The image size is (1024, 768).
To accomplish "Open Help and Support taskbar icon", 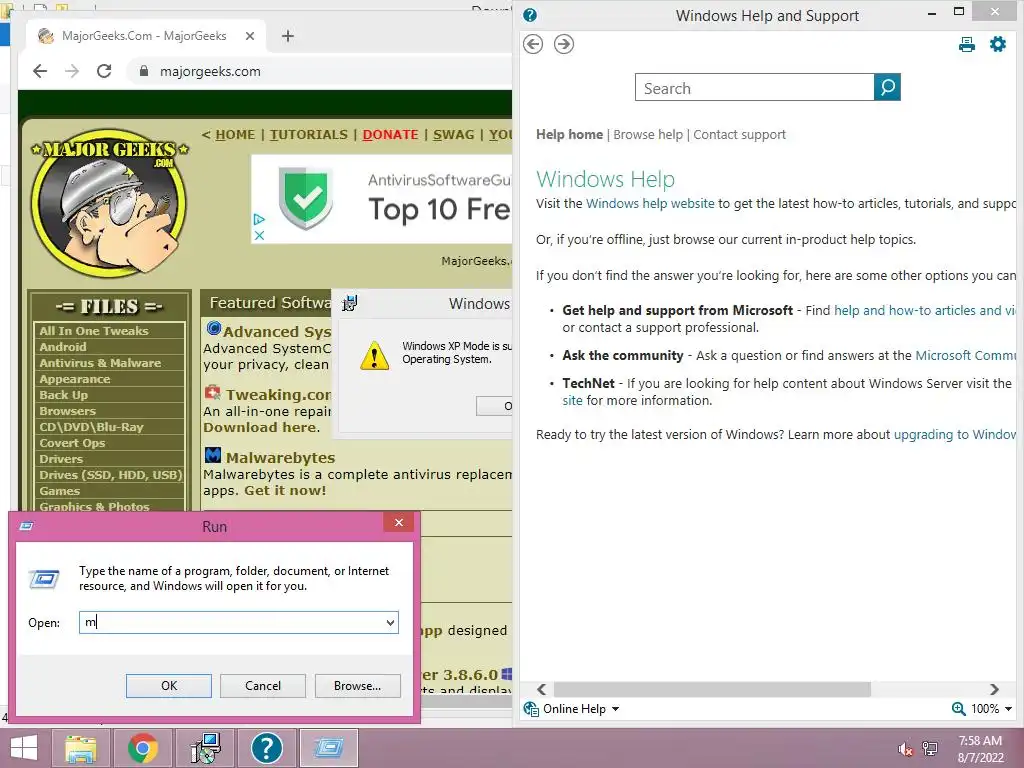I will coord(266,748).
